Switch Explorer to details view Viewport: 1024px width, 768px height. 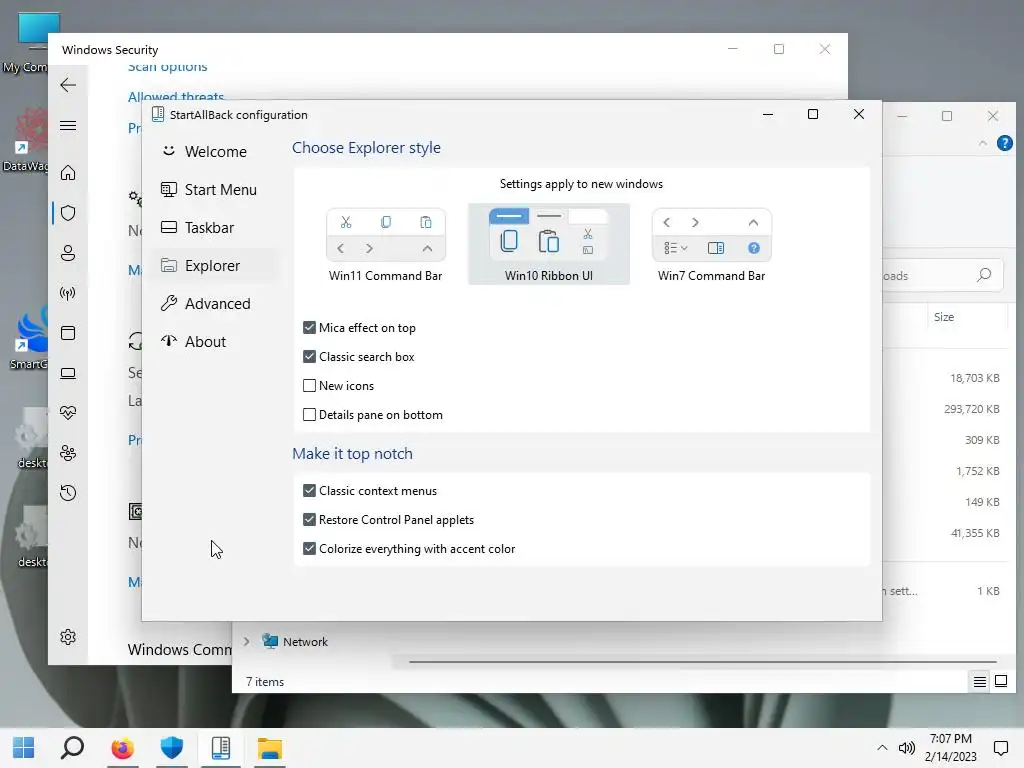pos(980,682)
